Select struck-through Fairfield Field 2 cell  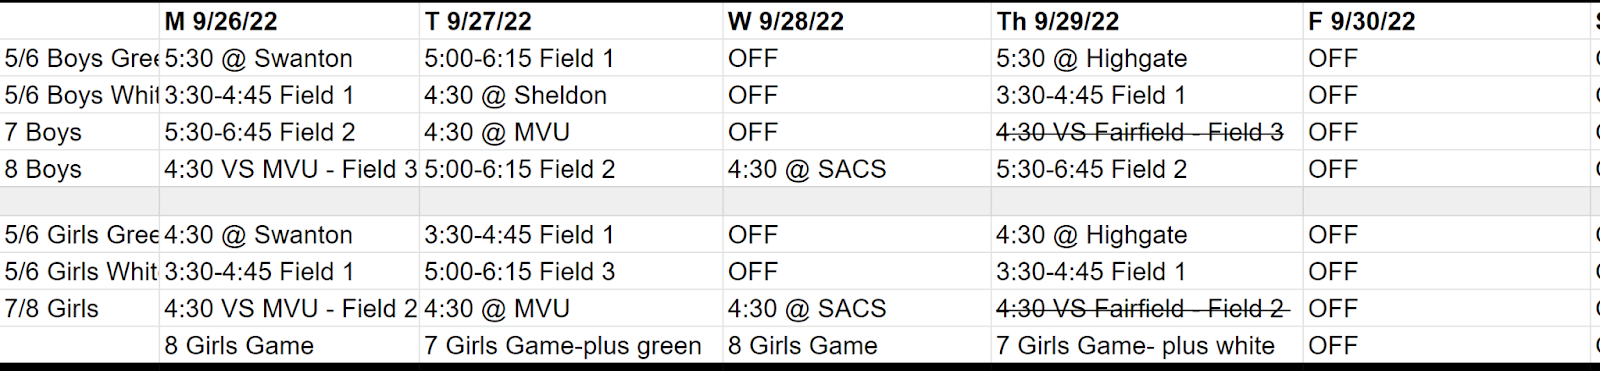(x=1147, y=308)
